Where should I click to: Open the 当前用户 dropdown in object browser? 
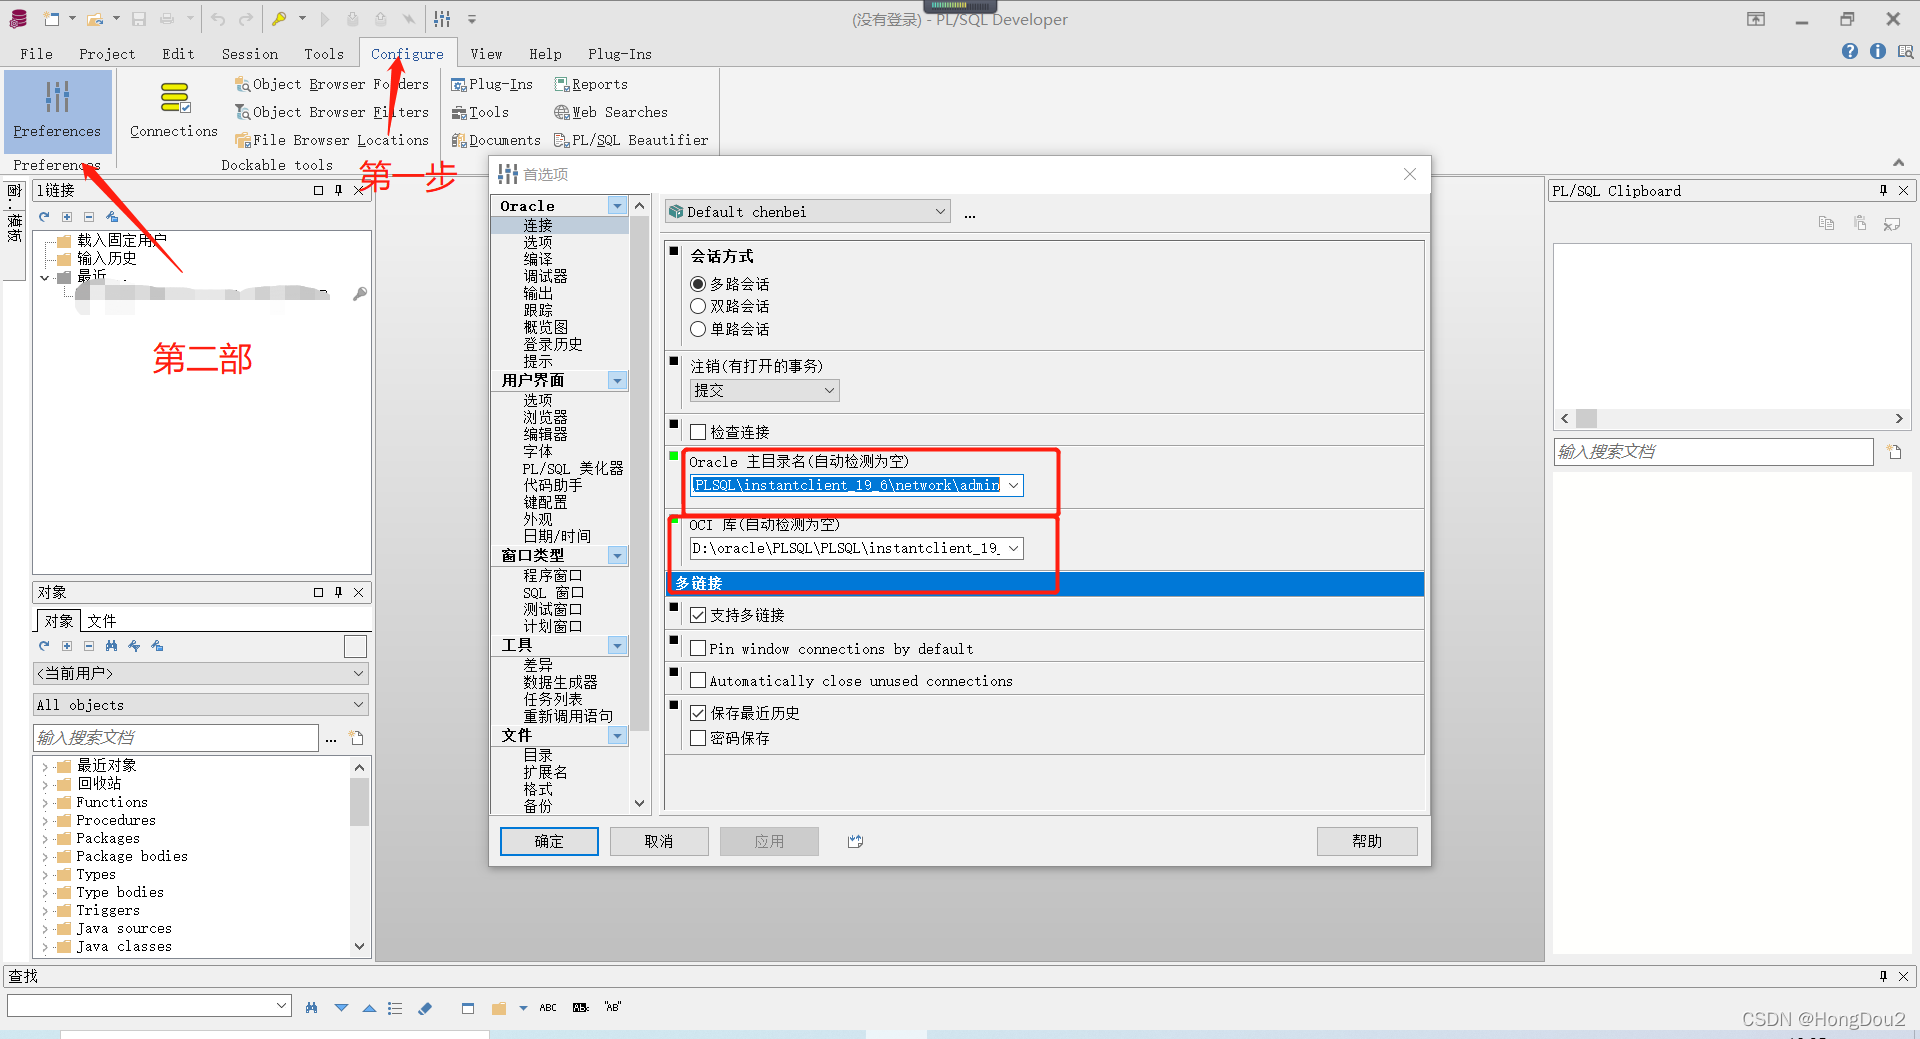pyautogui.click(x=201, y=674)
